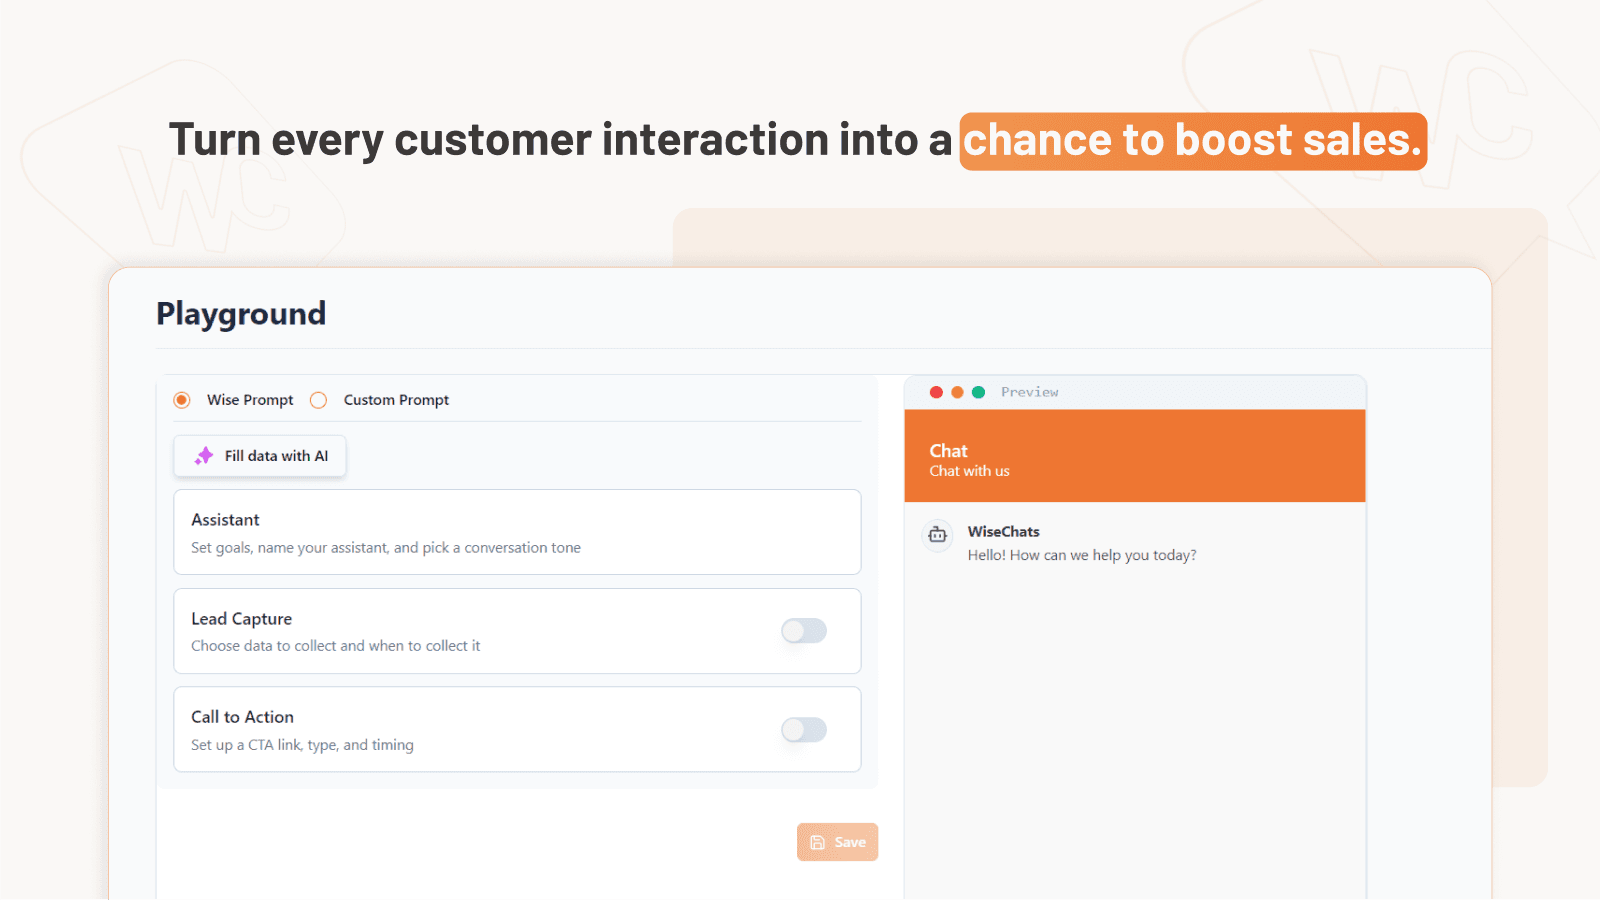Enable the Lead Capture toggle
The height and width of the screenshot is (900, 1600).
(x=804, y=631)
